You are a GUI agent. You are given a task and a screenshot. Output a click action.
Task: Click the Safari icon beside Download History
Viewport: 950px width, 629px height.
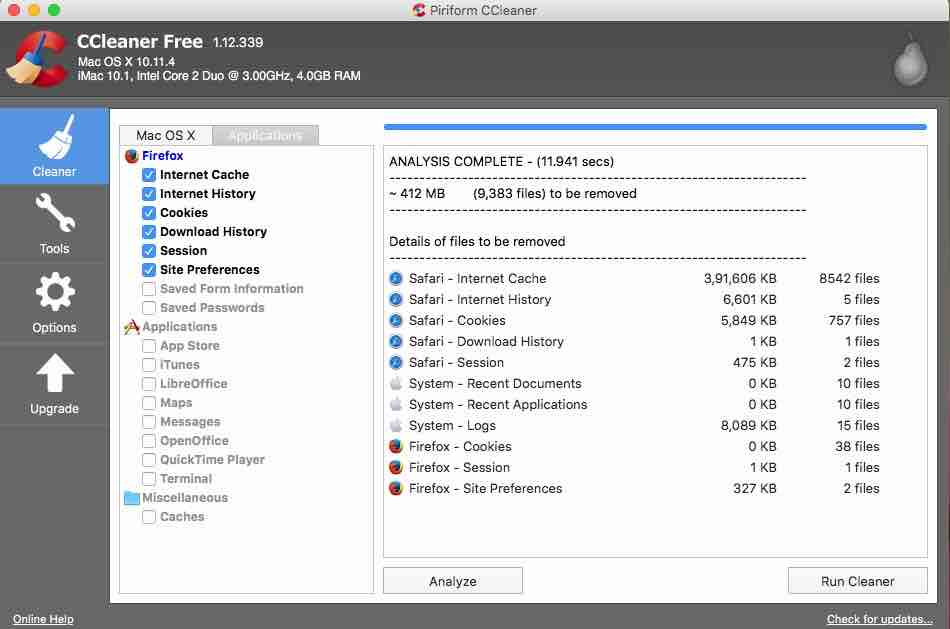(396, 342)
